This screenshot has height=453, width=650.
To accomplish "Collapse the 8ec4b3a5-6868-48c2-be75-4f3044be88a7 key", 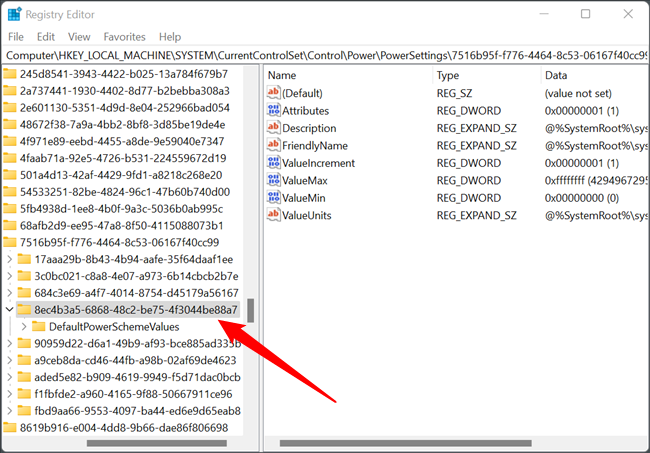I will 10,310.
